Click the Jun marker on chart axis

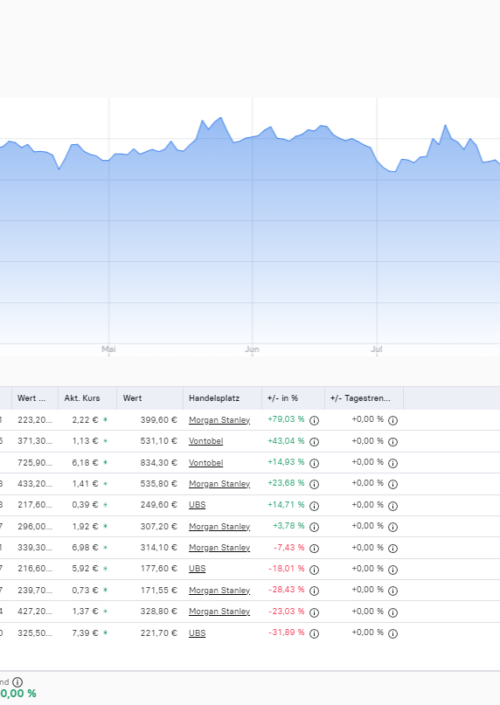[252, 349]
